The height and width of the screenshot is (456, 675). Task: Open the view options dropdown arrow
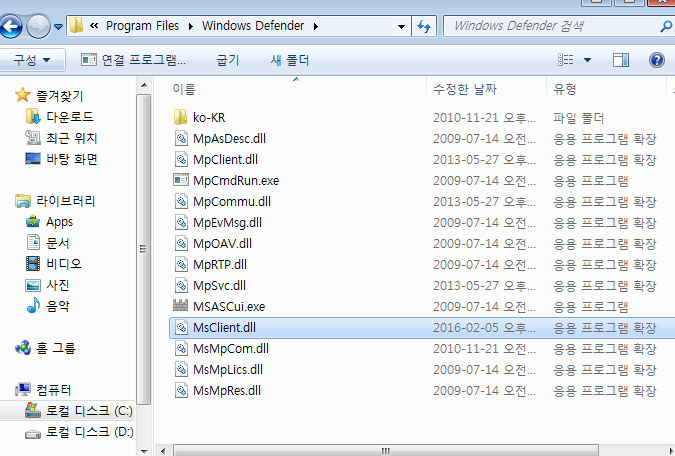(587, 60)
